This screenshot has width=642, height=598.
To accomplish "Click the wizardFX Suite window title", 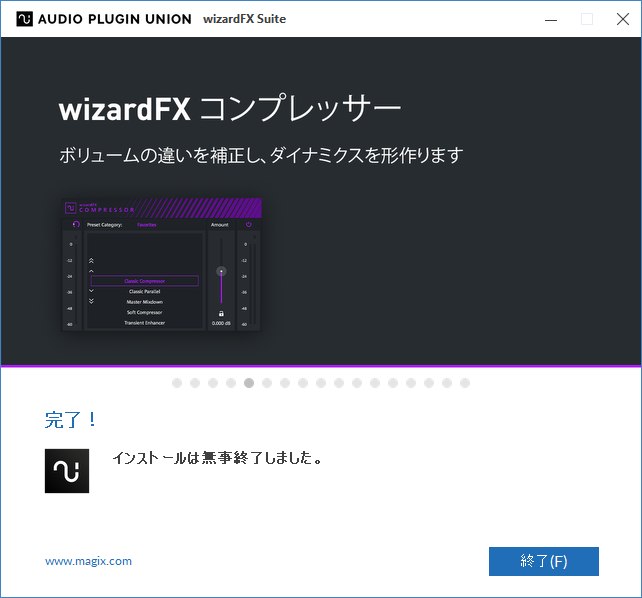I will click(x=244, y=19).
